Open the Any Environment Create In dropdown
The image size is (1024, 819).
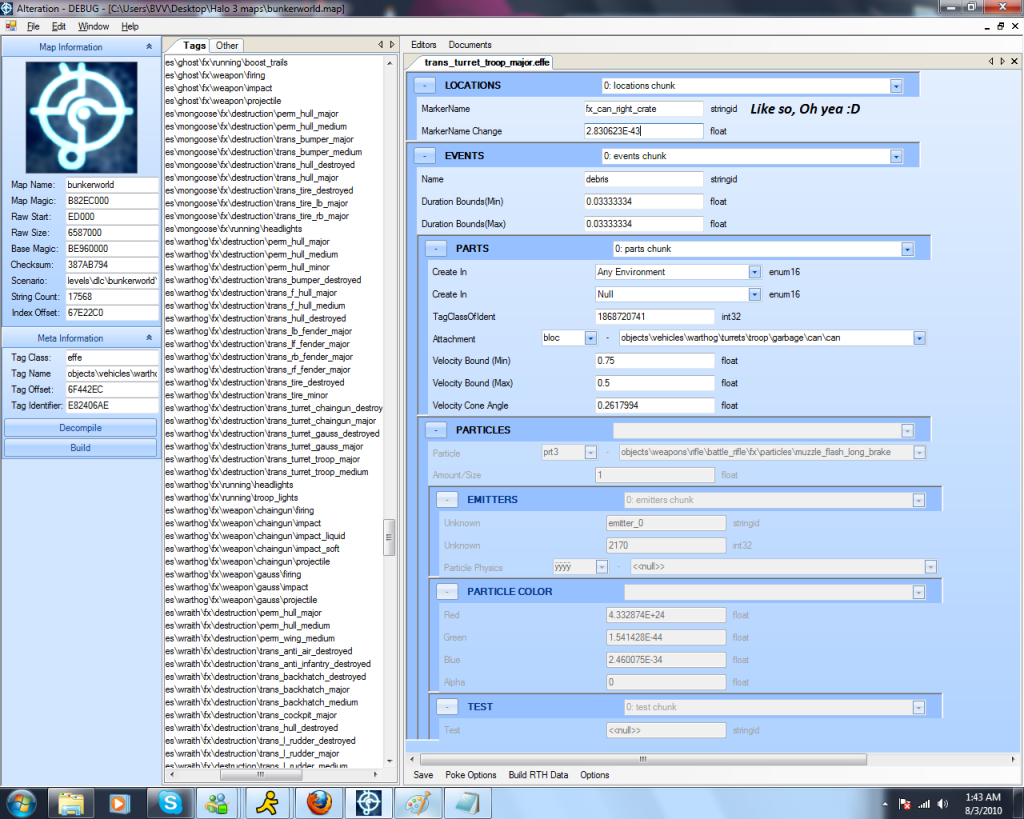(754, 272)
